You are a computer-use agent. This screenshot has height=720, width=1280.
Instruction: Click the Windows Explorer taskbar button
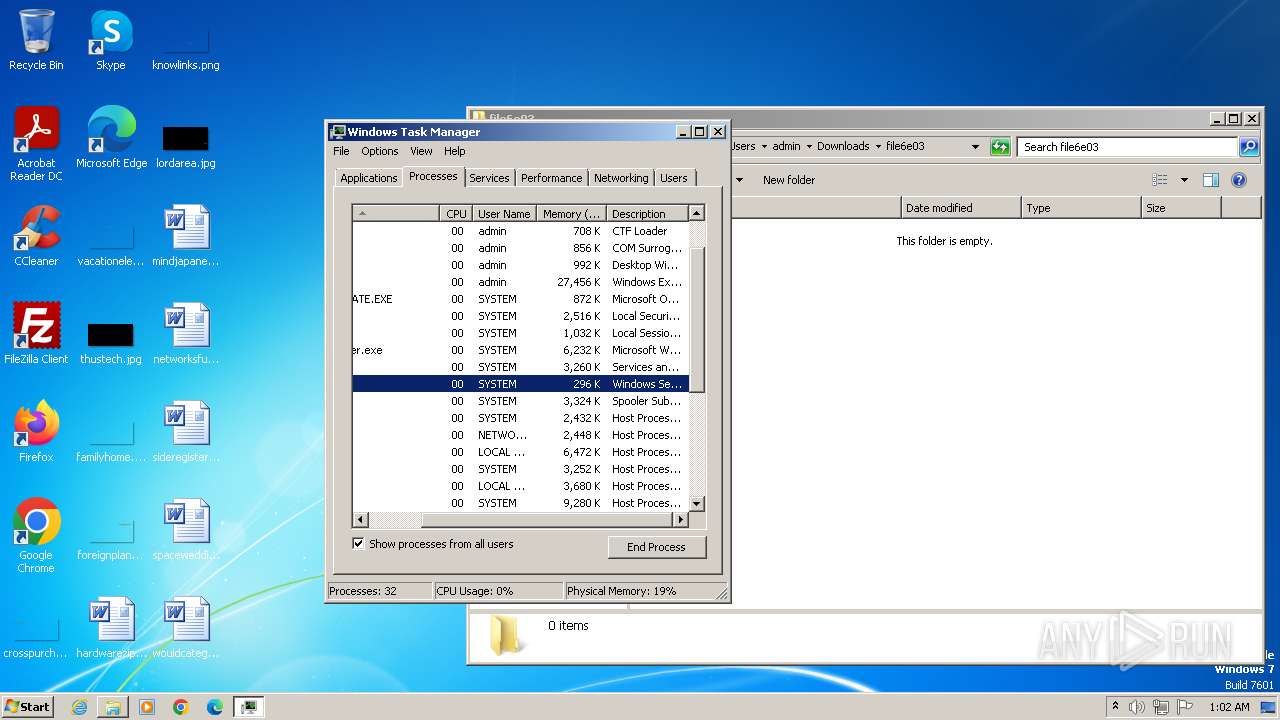(x=113, y=707)
